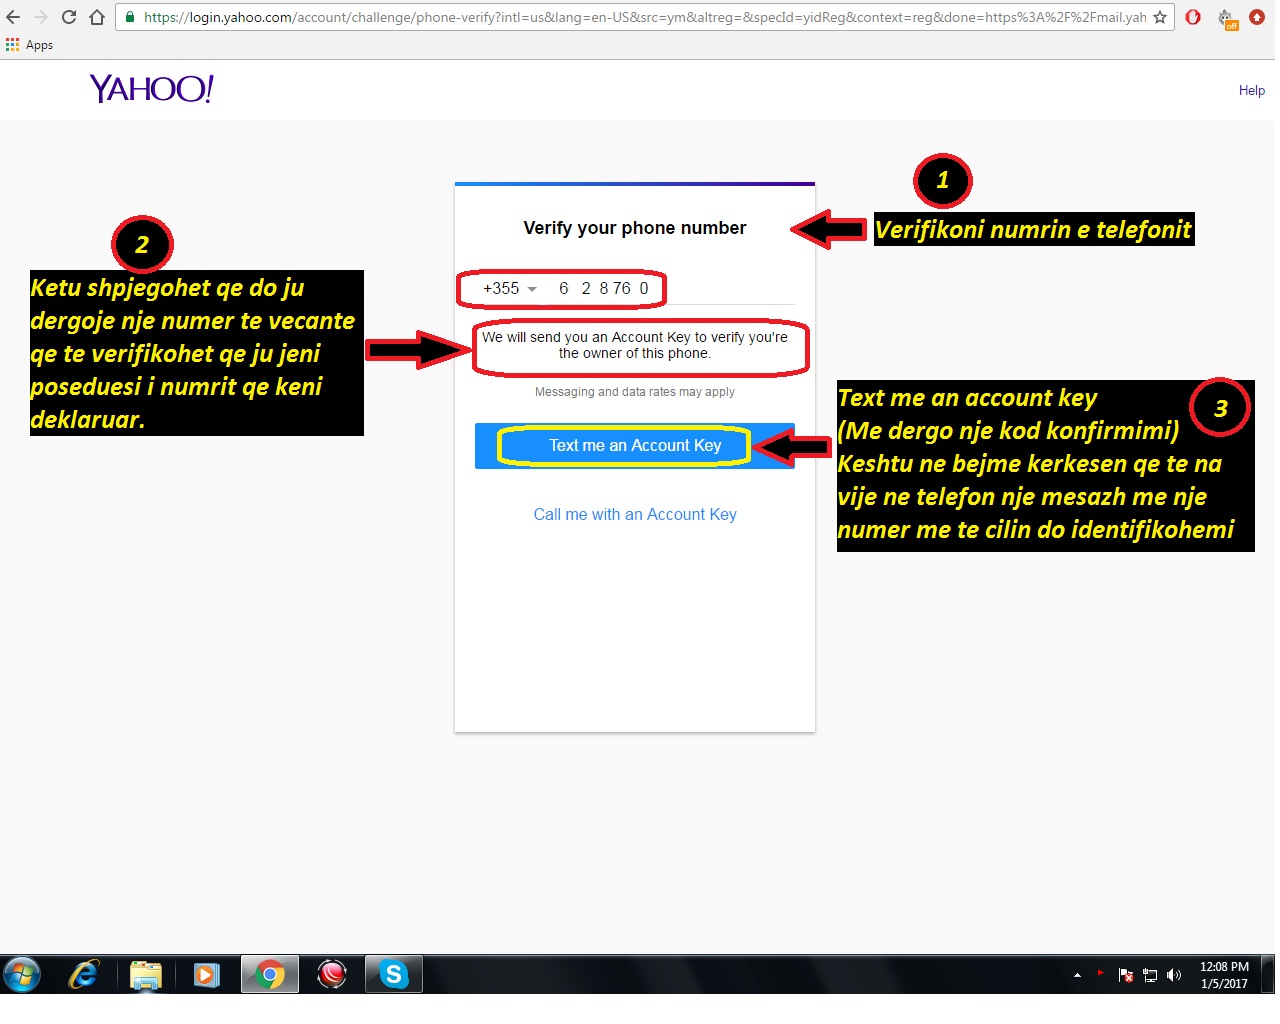This screenshot has width=1280, height=1024.
Task: Show hidden tray icons arrow
Action: point(1077,975)
